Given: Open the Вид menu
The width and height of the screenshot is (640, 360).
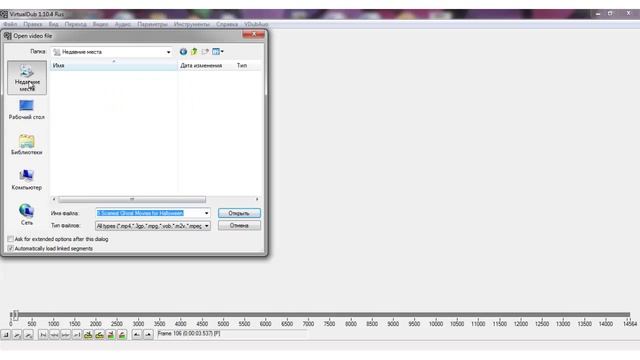Looking at the screenshot, I should (x=53, y=24).
